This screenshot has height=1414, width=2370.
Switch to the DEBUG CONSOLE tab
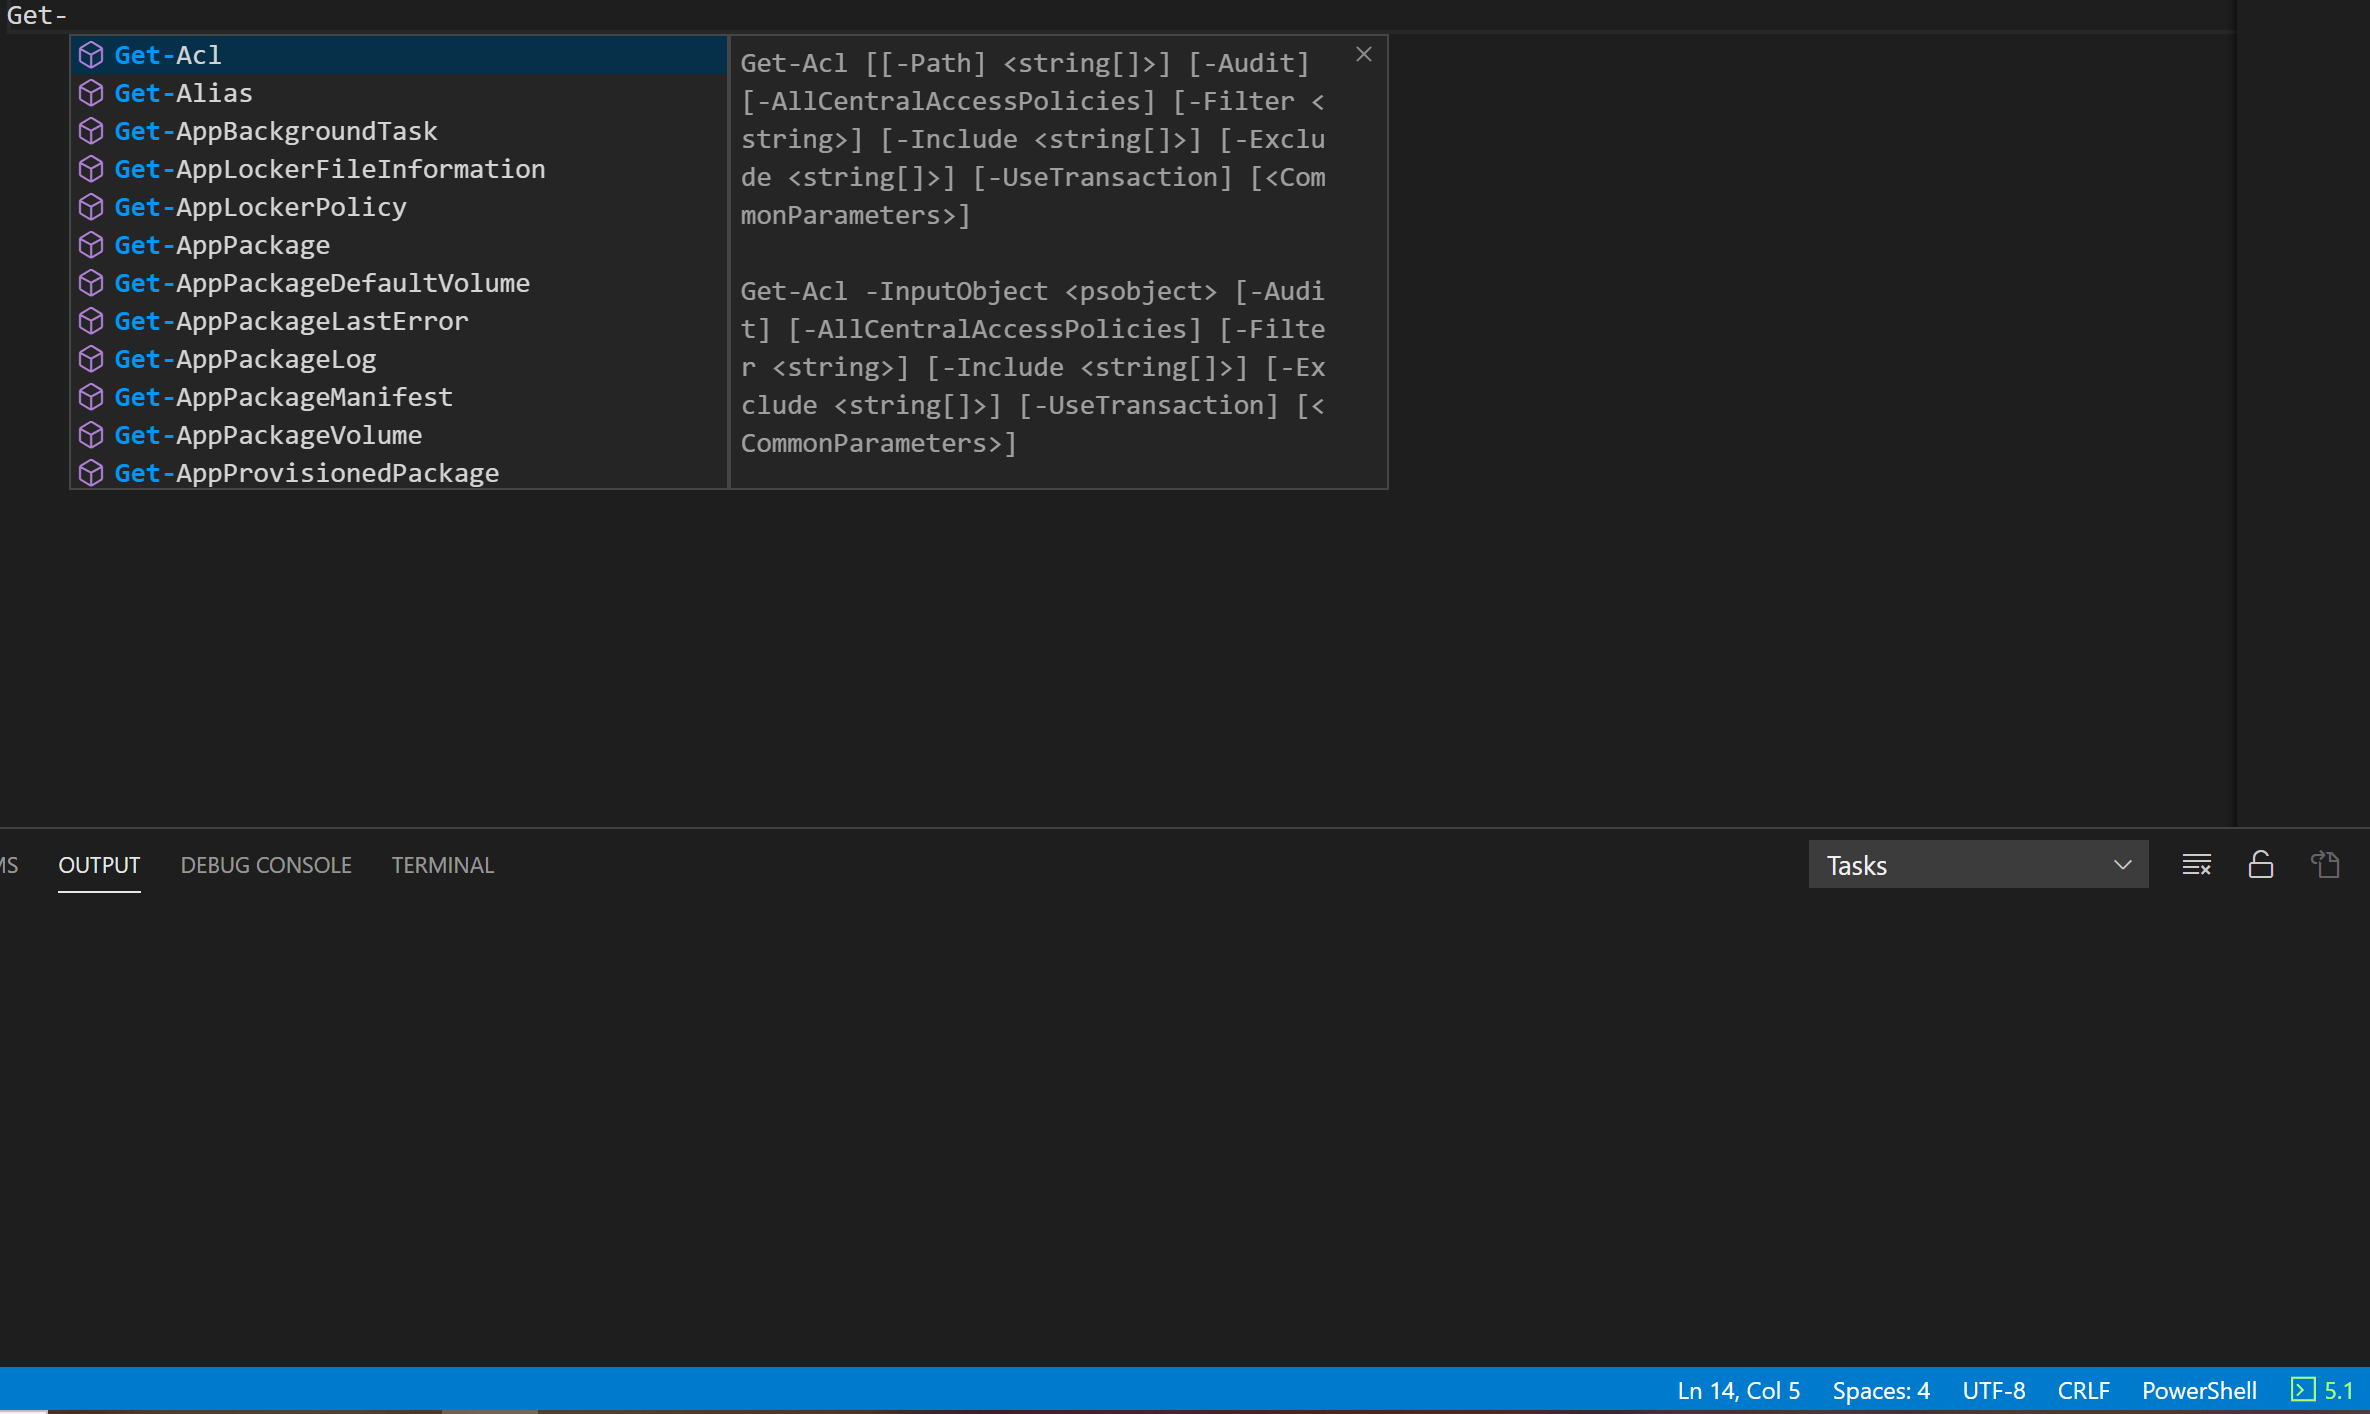(x=265, y=864)
